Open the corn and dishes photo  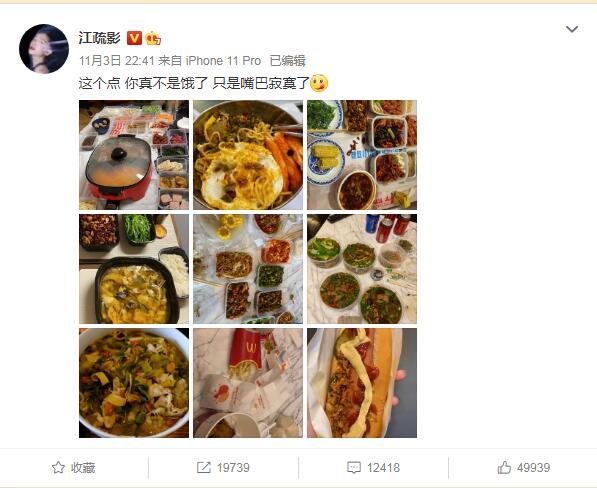click(x=362, y=155)
